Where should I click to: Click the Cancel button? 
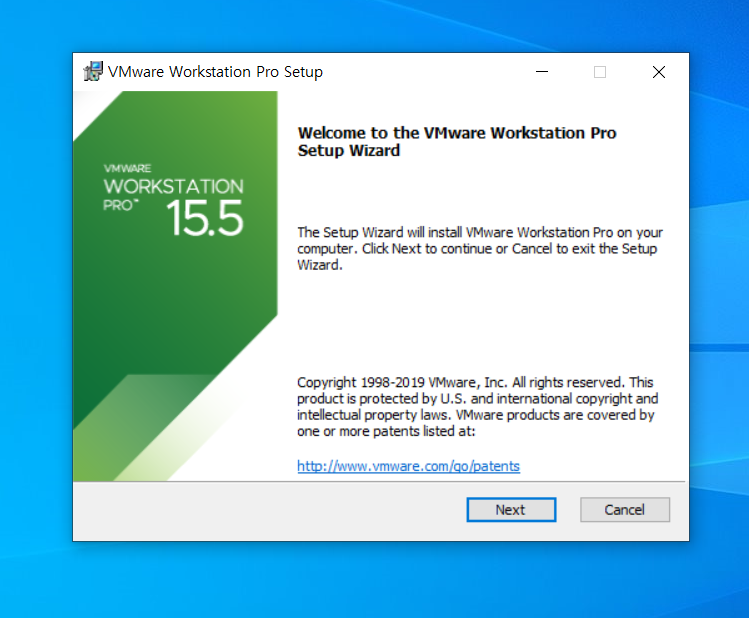(625, 510)
